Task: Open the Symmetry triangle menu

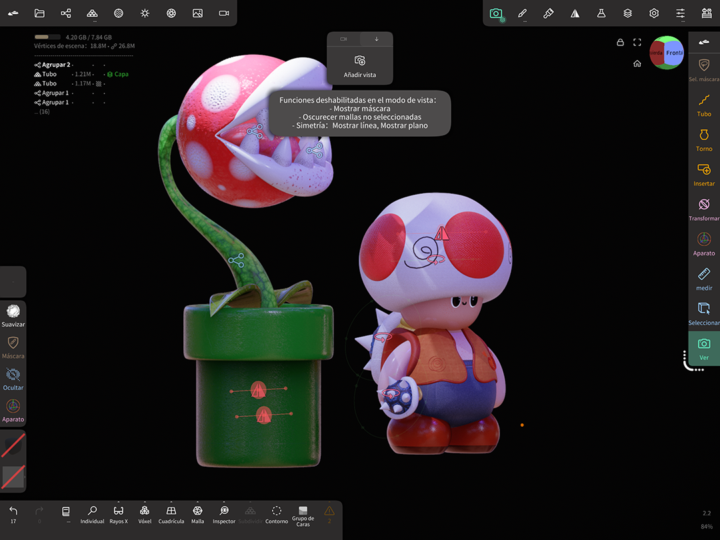Action: pos(575,13)
